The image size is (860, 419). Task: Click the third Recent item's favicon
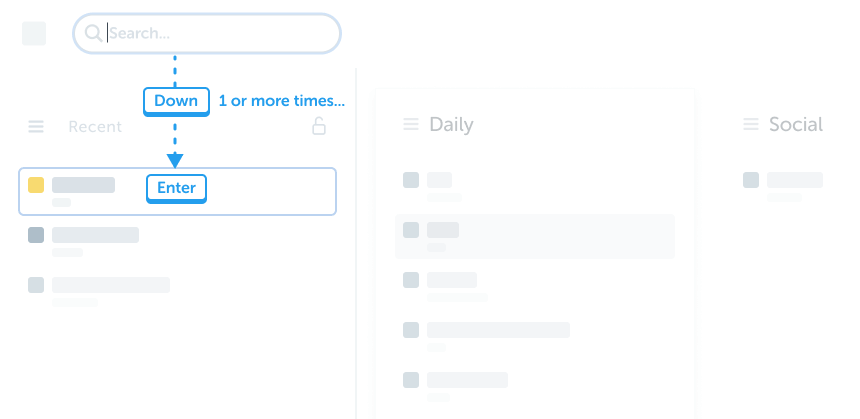[36, 284]
